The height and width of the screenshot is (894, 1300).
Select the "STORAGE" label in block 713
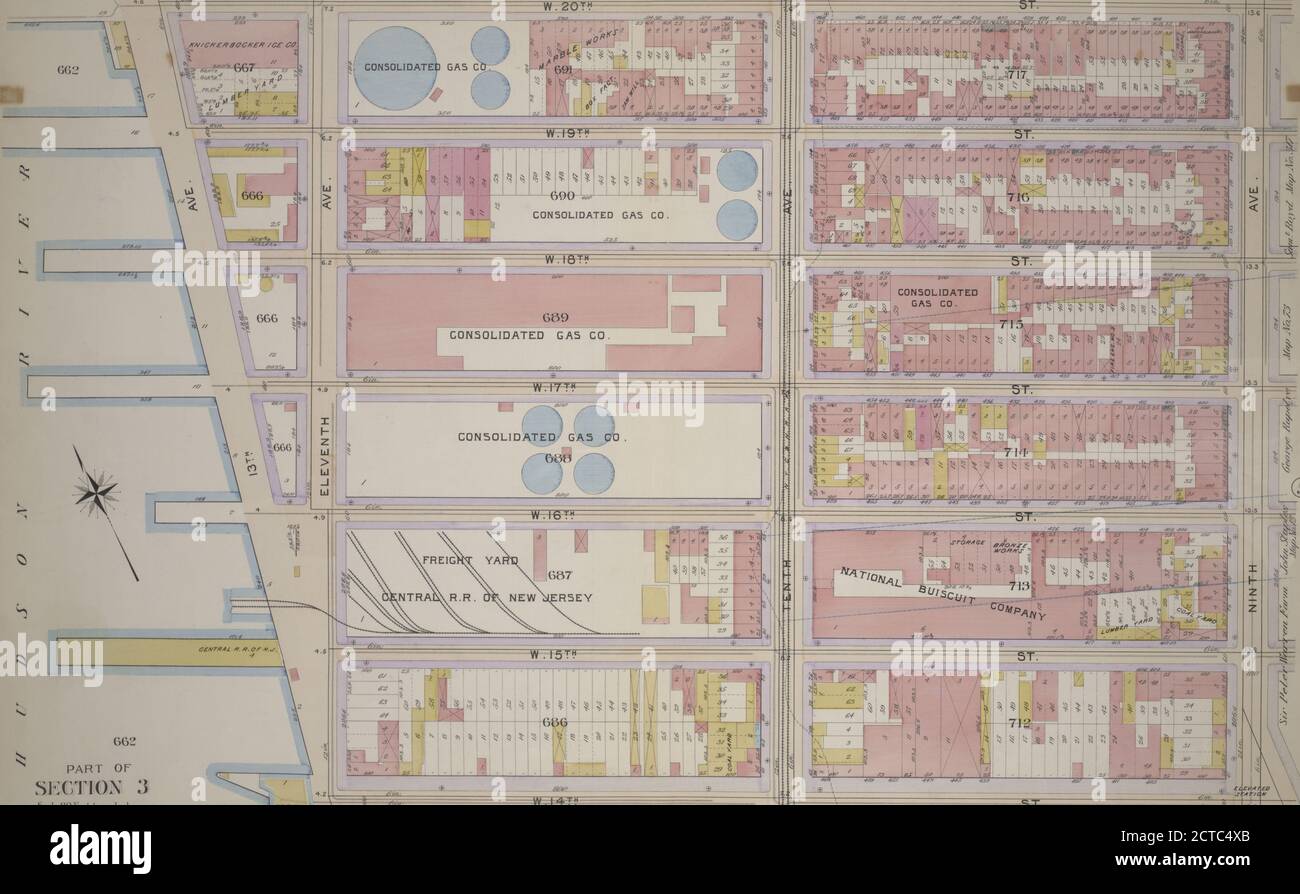967,541
